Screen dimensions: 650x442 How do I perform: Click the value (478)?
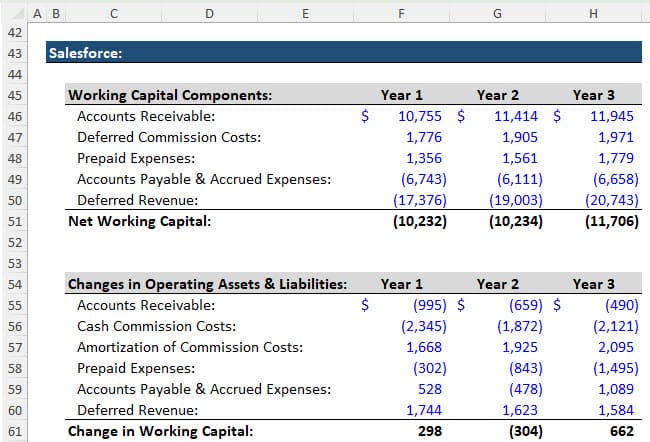click(x=526, y=389)
